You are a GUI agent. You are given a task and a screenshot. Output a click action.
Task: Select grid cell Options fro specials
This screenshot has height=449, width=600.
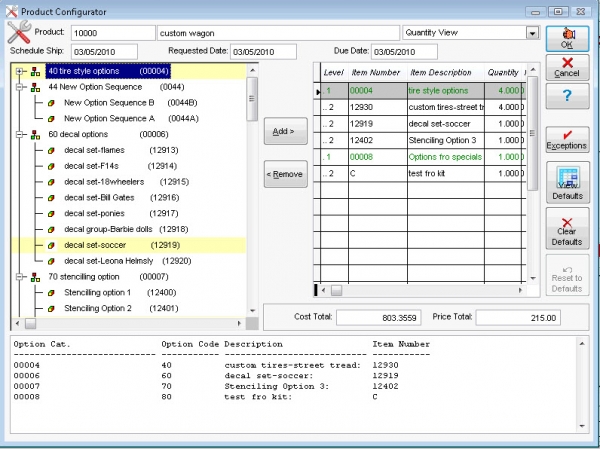446,157
